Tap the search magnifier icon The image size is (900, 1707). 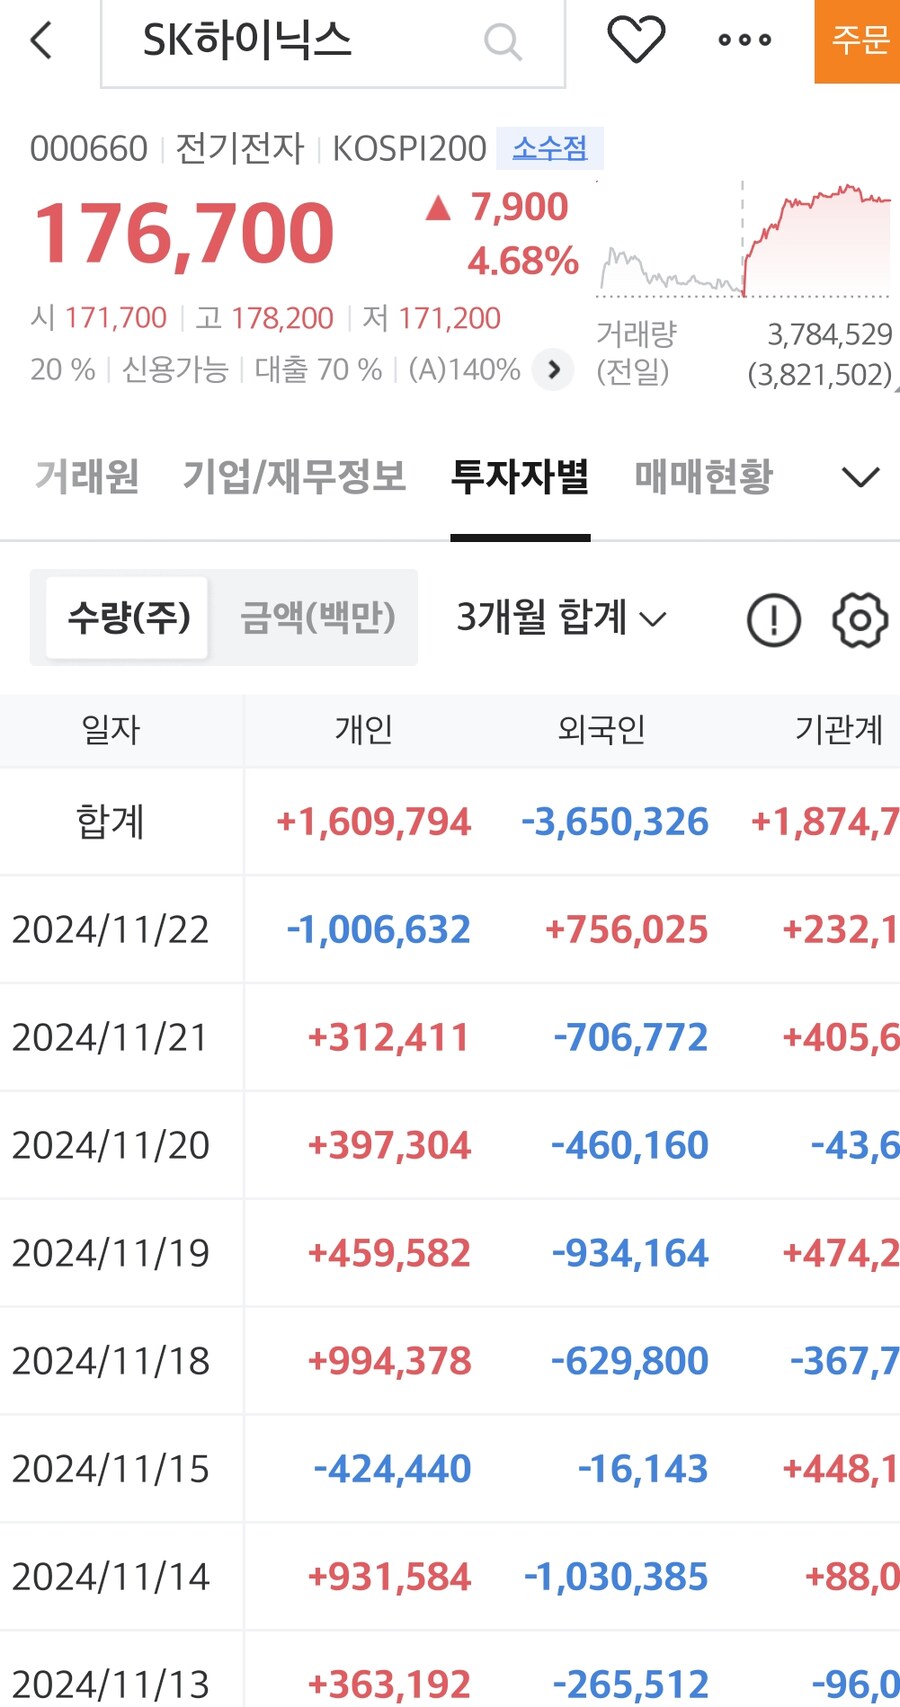pos(502,42)
